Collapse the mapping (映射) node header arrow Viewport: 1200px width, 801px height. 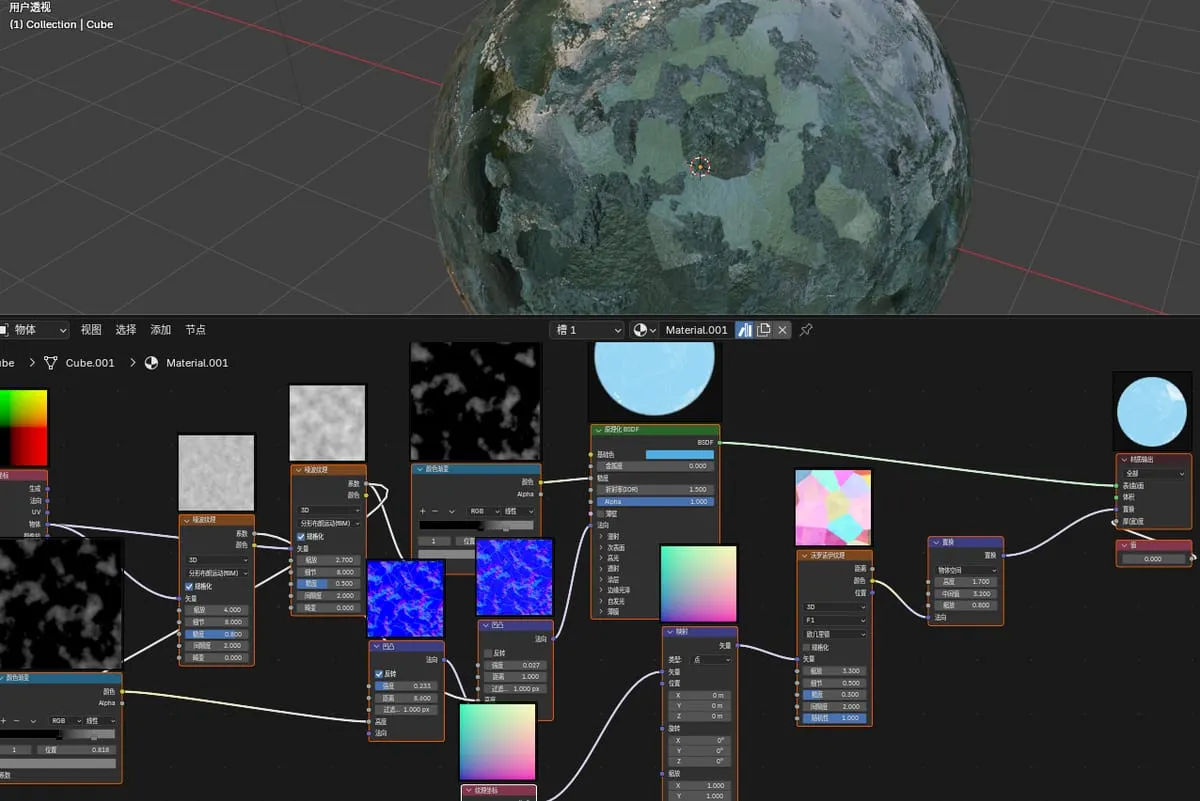pos(668,631)
